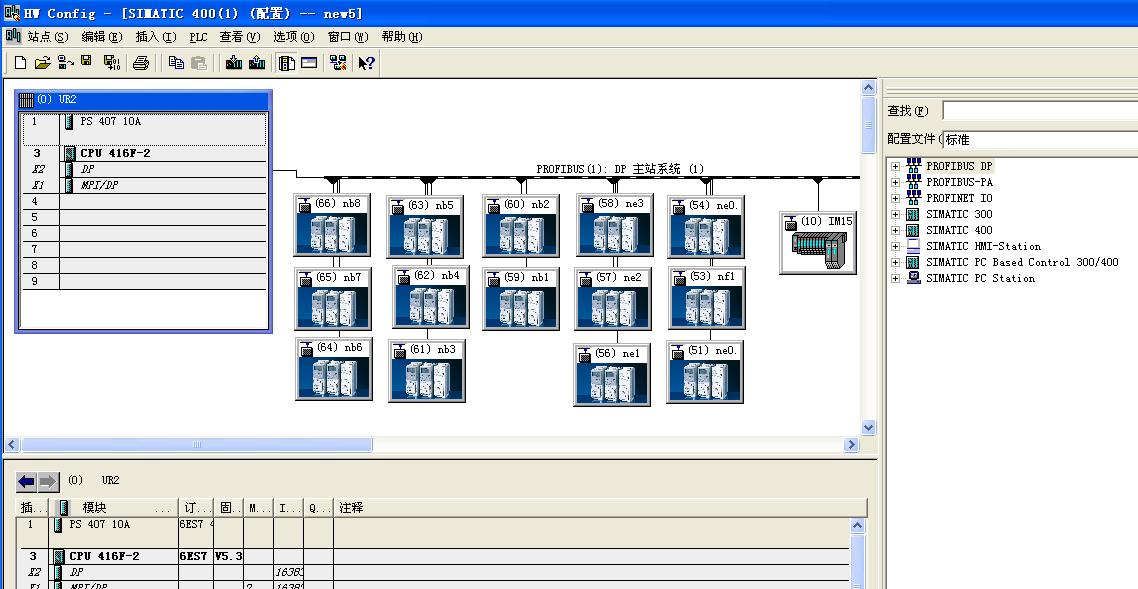Click station window vertical scrollbar down arrow

869,427
